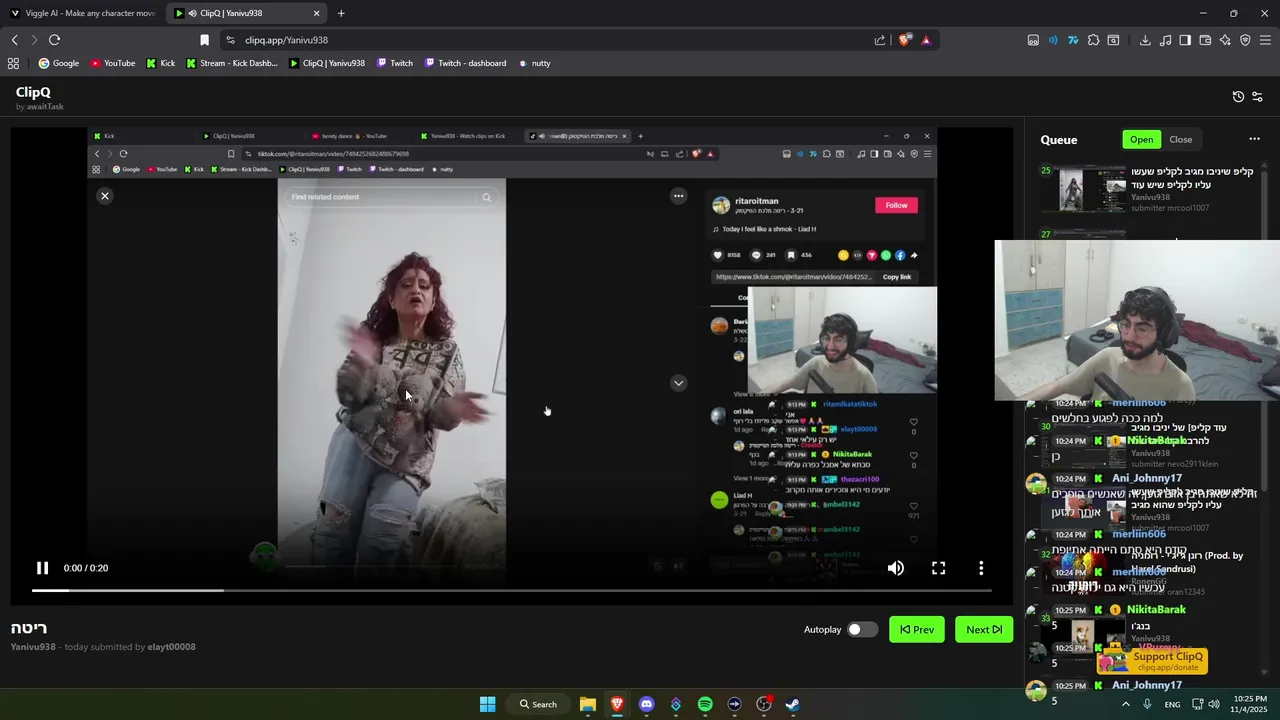Screen dimensions: 1280x720
Task: Open the site information icon beside URL
Action: click(x=230, y=40)
